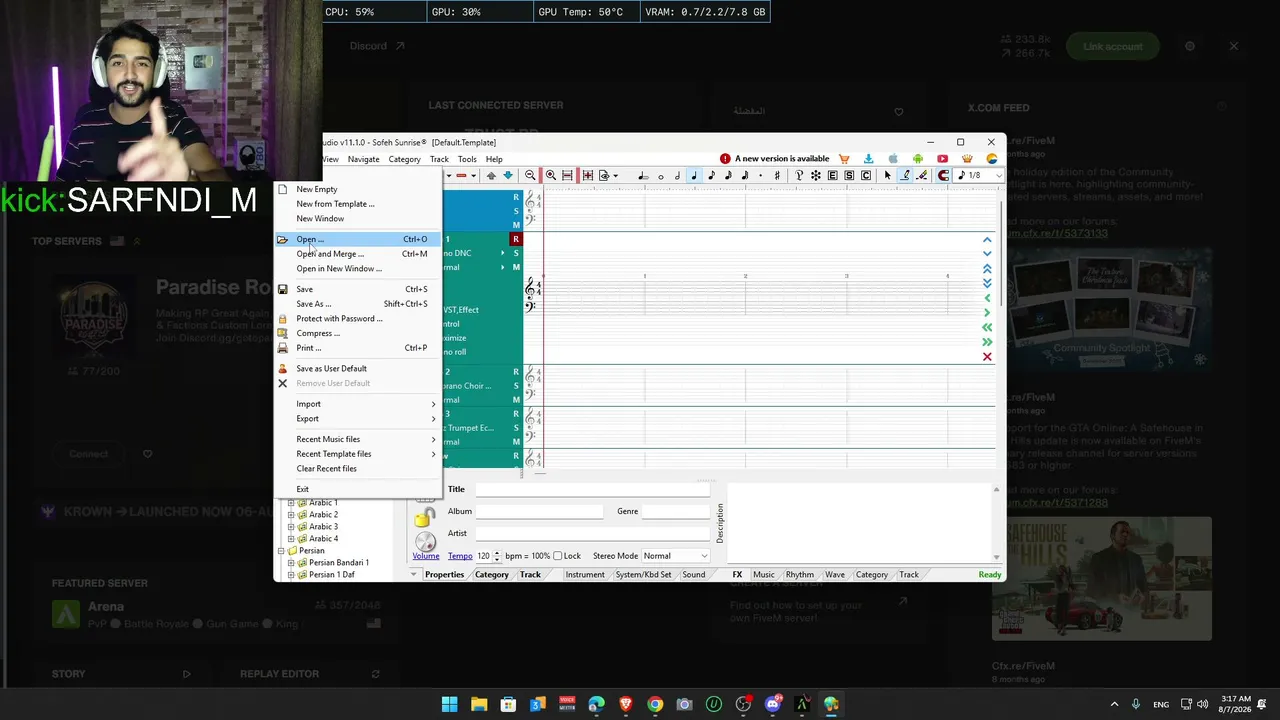Toggle the Lock checkbox near tempo
Image resolution: width=1280 pixels, height=720 pixels.
pyautogui.click(x=558, y=556)
